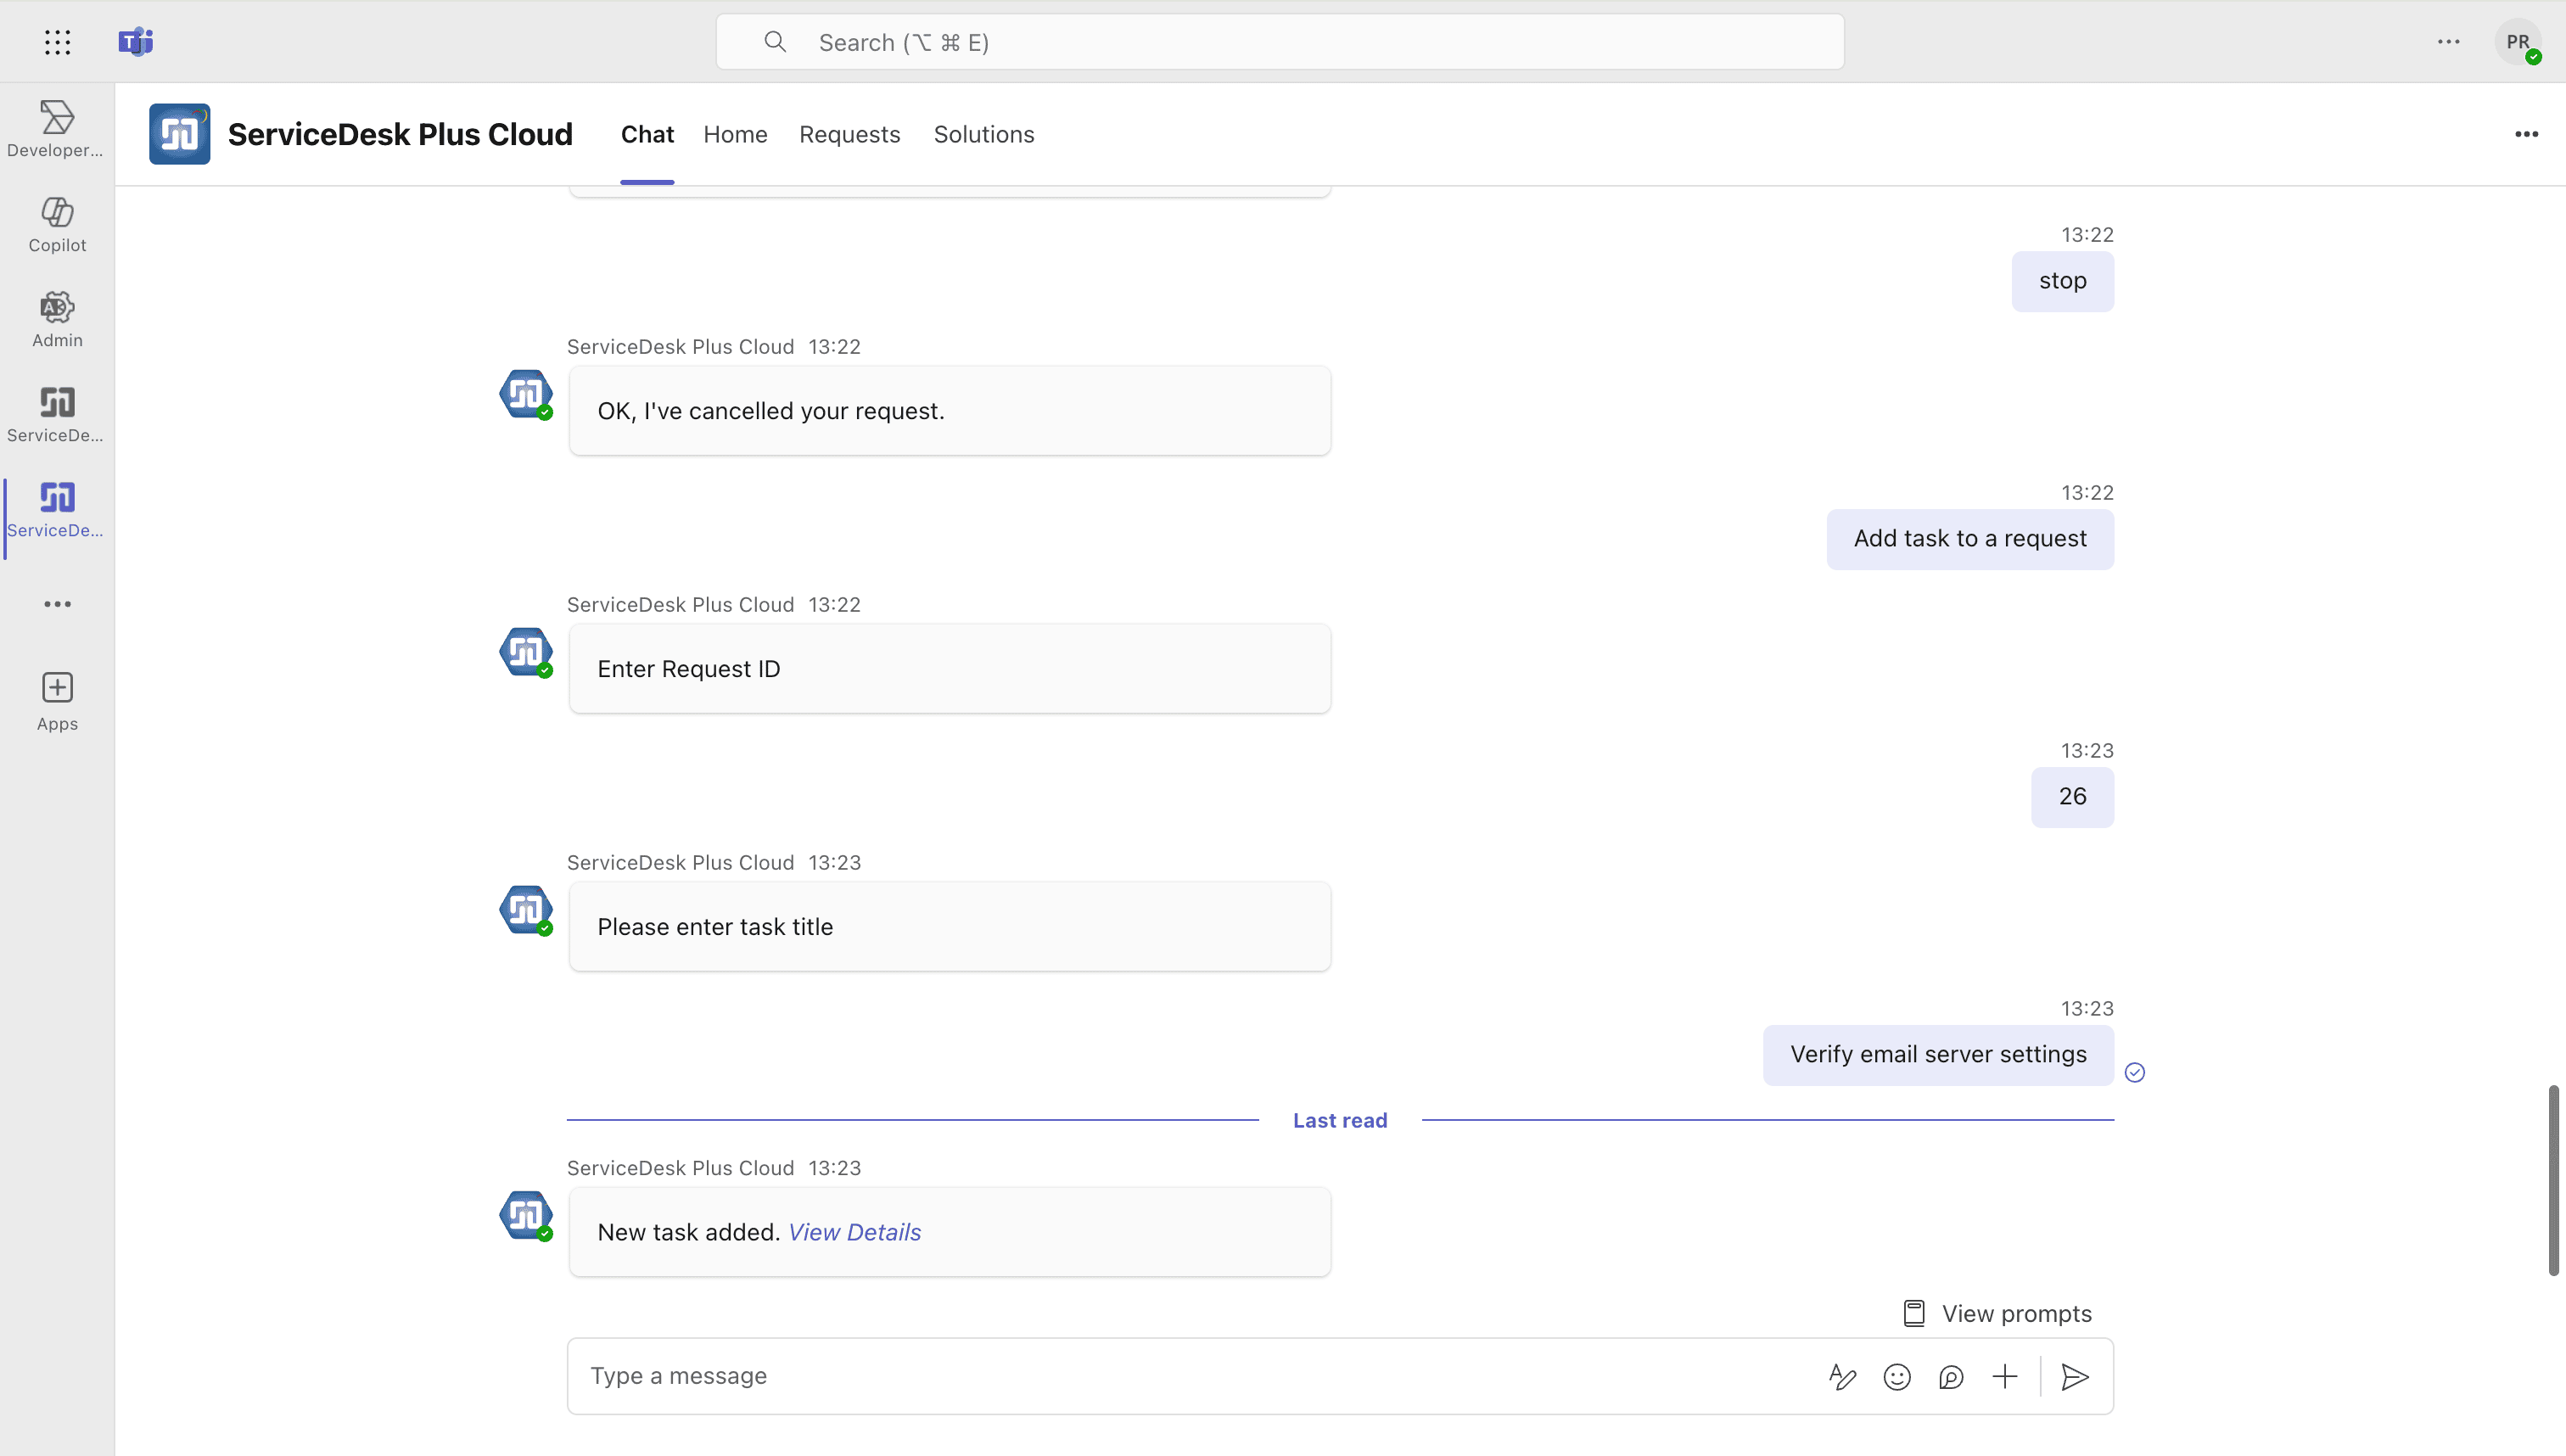This screenshot has height=1456, width=2566.
Task: Open the Microsoft Teams app launcher grid
Action: click(x=57, y=42)
